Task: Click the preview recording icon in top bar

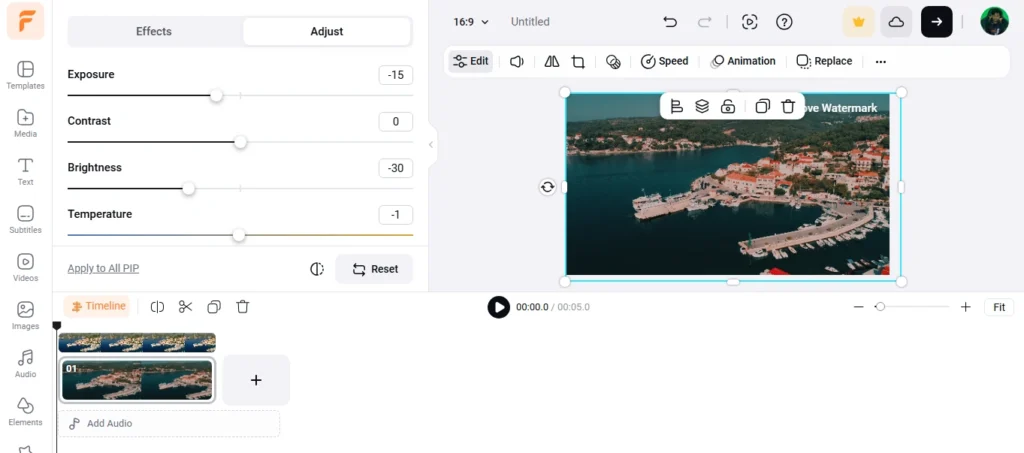Action: (750, 22)
